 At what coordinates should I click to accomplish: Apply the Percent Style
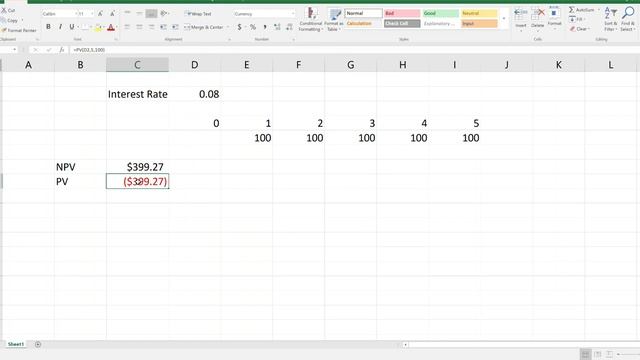pos(253,27)
